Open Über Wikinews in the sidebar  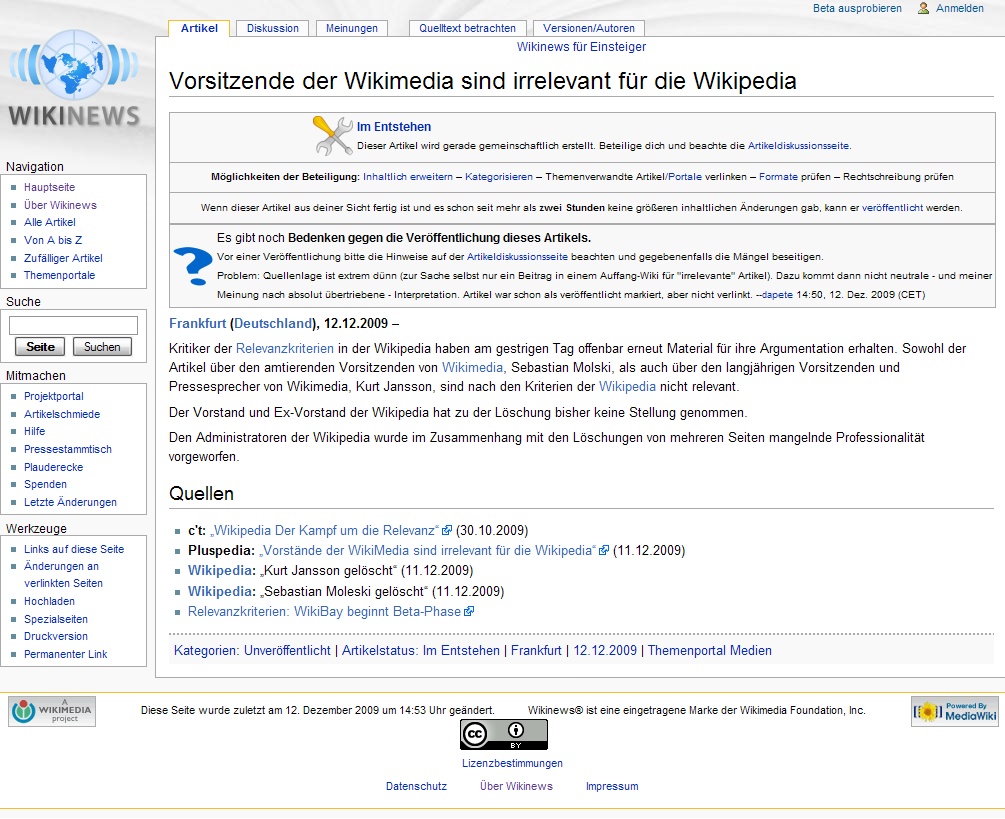tap(60, 205)
